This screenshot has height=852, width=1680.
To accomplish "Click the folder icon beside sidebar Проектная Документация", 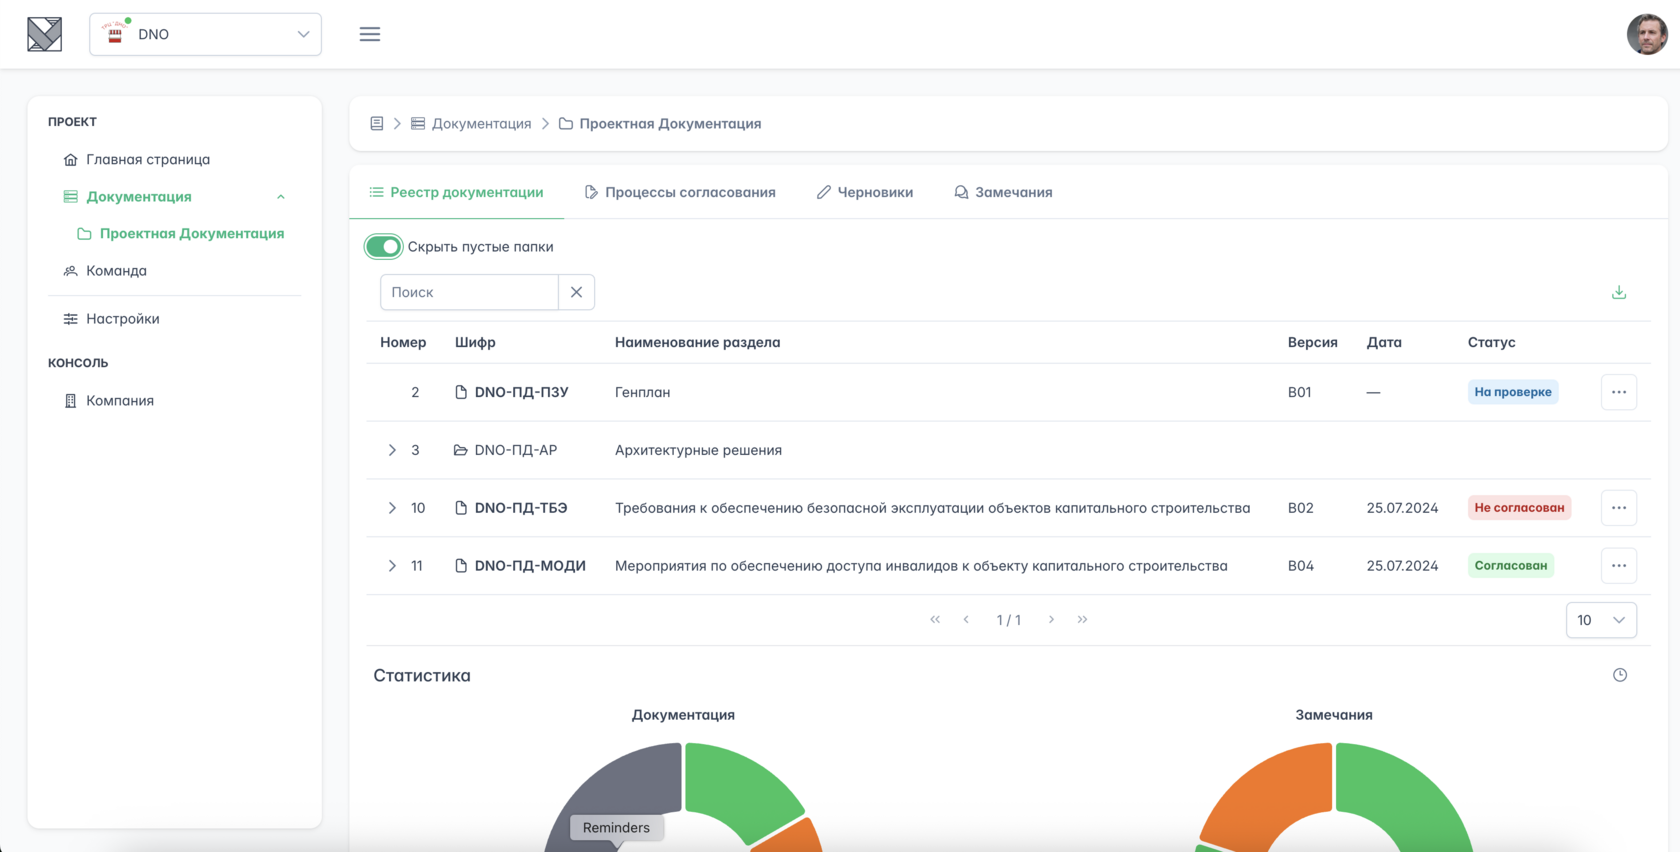I will point(84,233).
